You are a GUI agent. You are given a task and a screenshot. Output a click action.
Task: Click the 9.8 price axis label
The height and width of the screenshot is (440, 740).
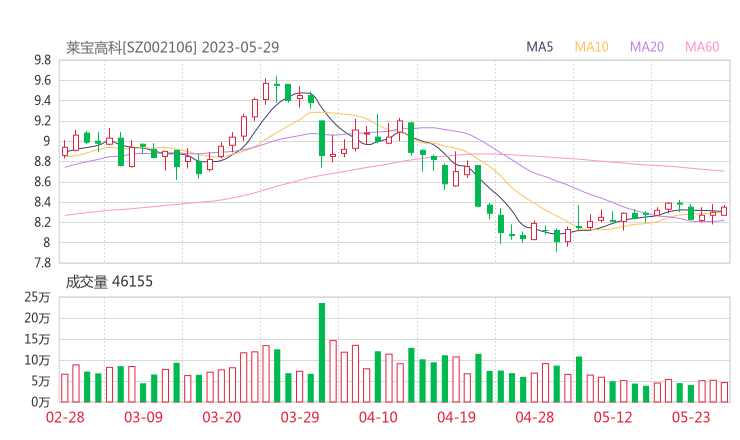[42, 60]
